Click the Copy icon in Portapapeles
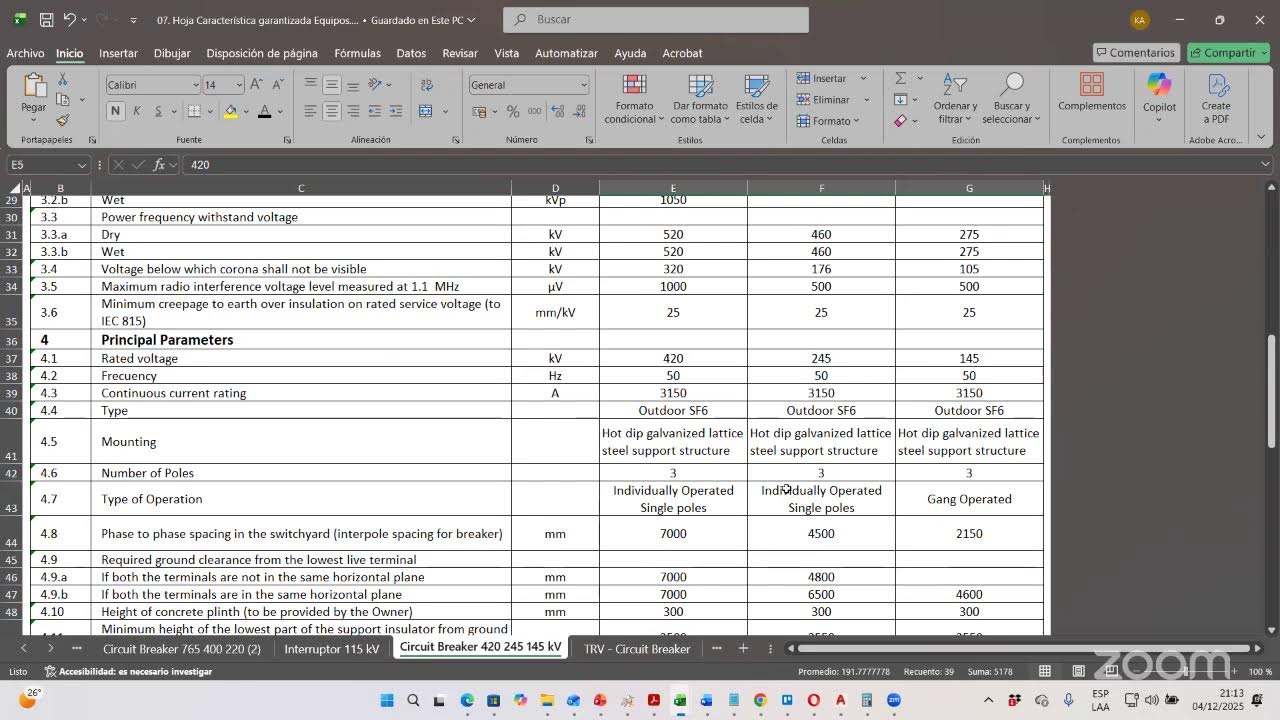1280x720 pixels. [x=62, y=100]
